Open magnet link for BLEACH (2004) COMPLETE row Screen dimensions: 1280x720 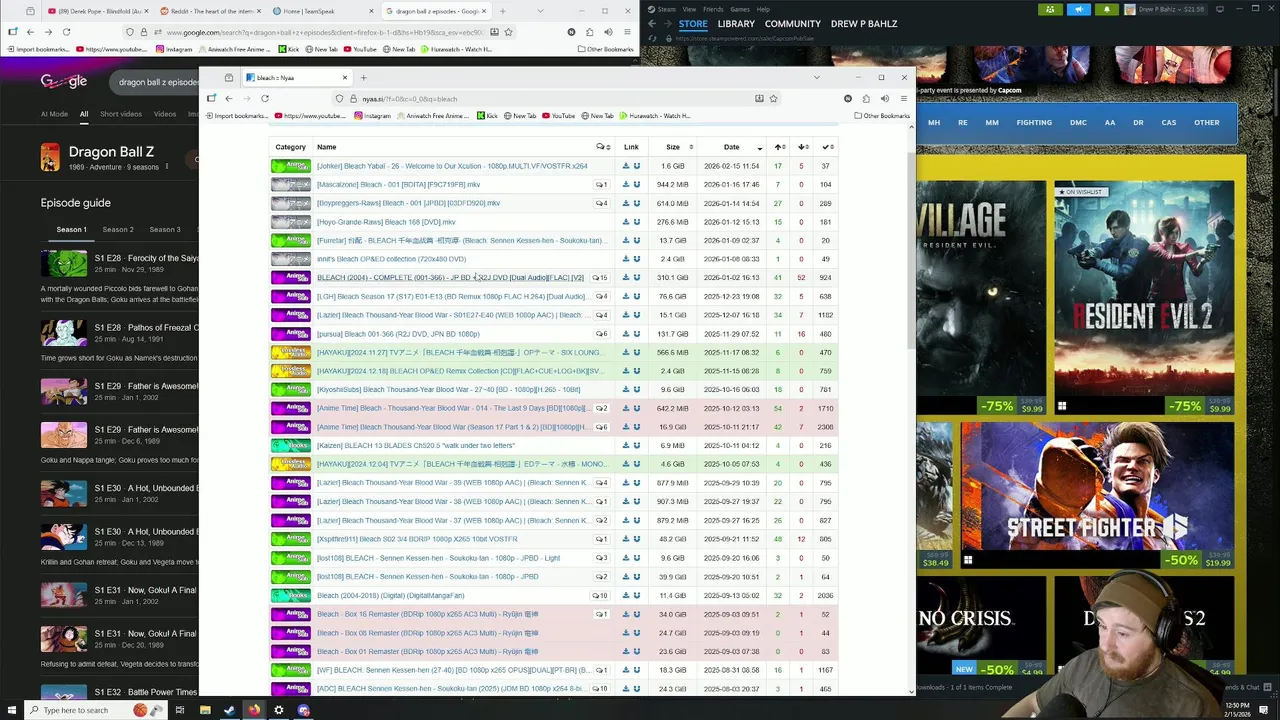coord(636,278)
